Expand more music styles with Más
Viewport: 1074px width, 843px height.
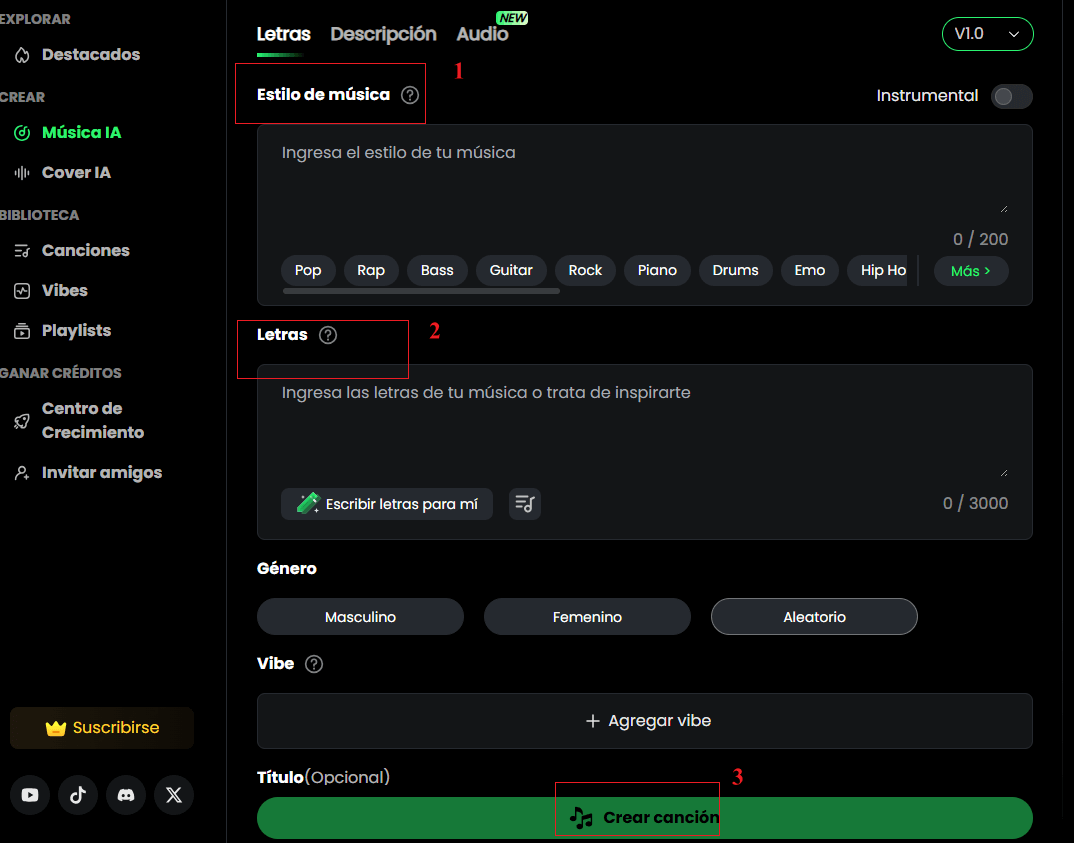(970, 270)
